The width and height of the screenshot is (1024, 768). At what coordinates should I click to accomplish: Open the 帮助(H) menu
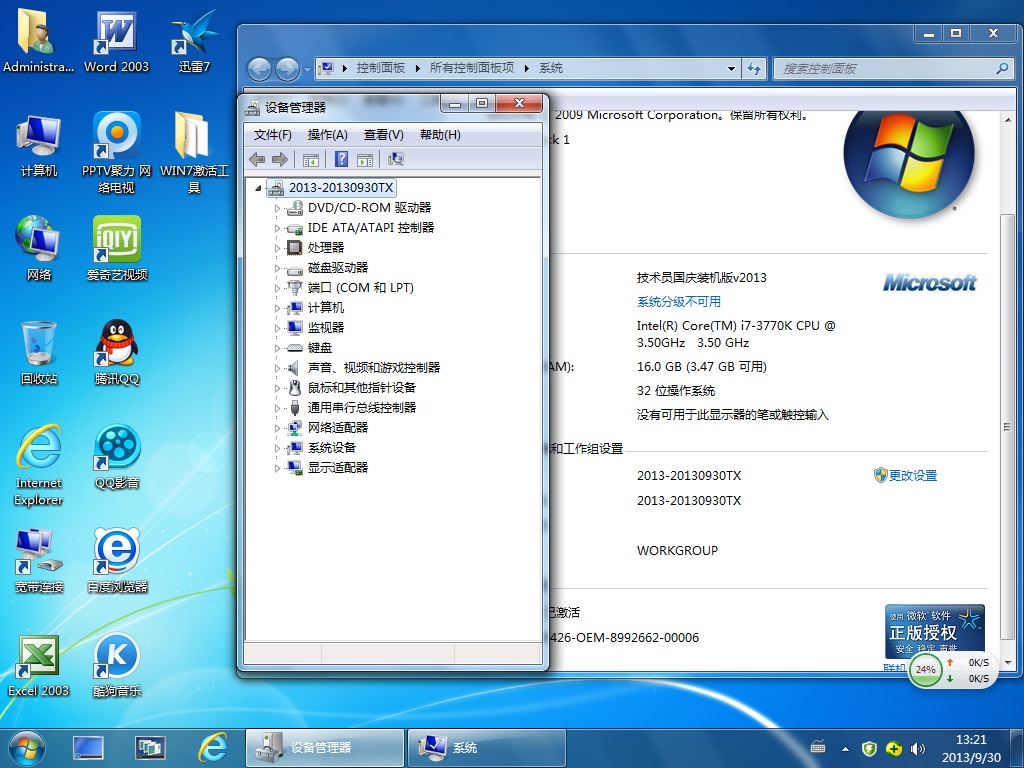click(x=440, y=135)
